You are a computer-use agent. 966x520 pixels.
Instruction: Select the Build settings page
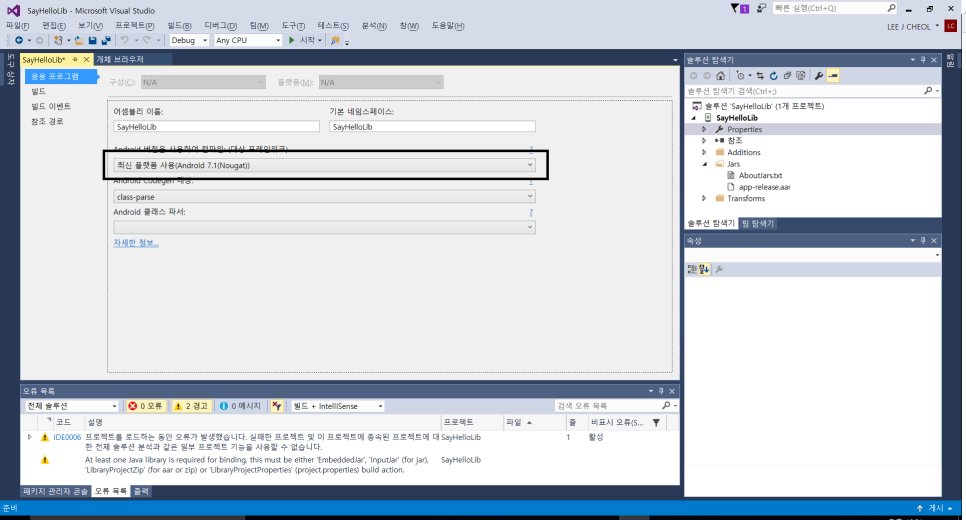tap(39, 91)
